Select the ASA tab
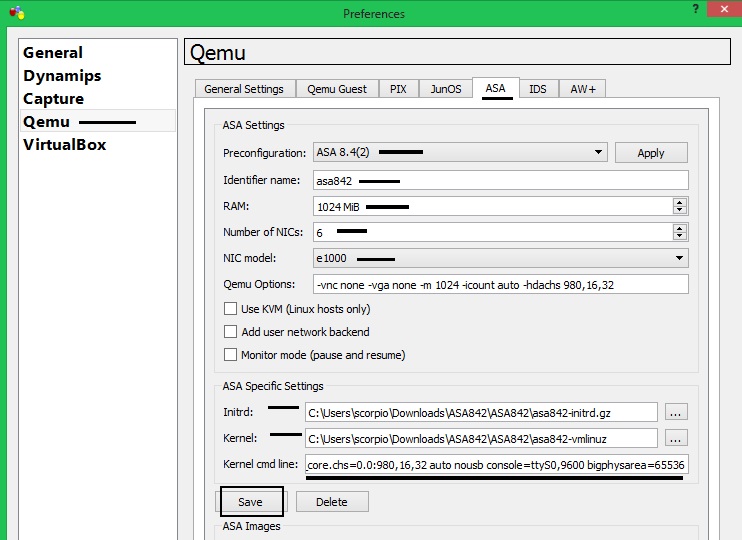The width and height of the screenshot is (742, 540). tap(495, 88)
